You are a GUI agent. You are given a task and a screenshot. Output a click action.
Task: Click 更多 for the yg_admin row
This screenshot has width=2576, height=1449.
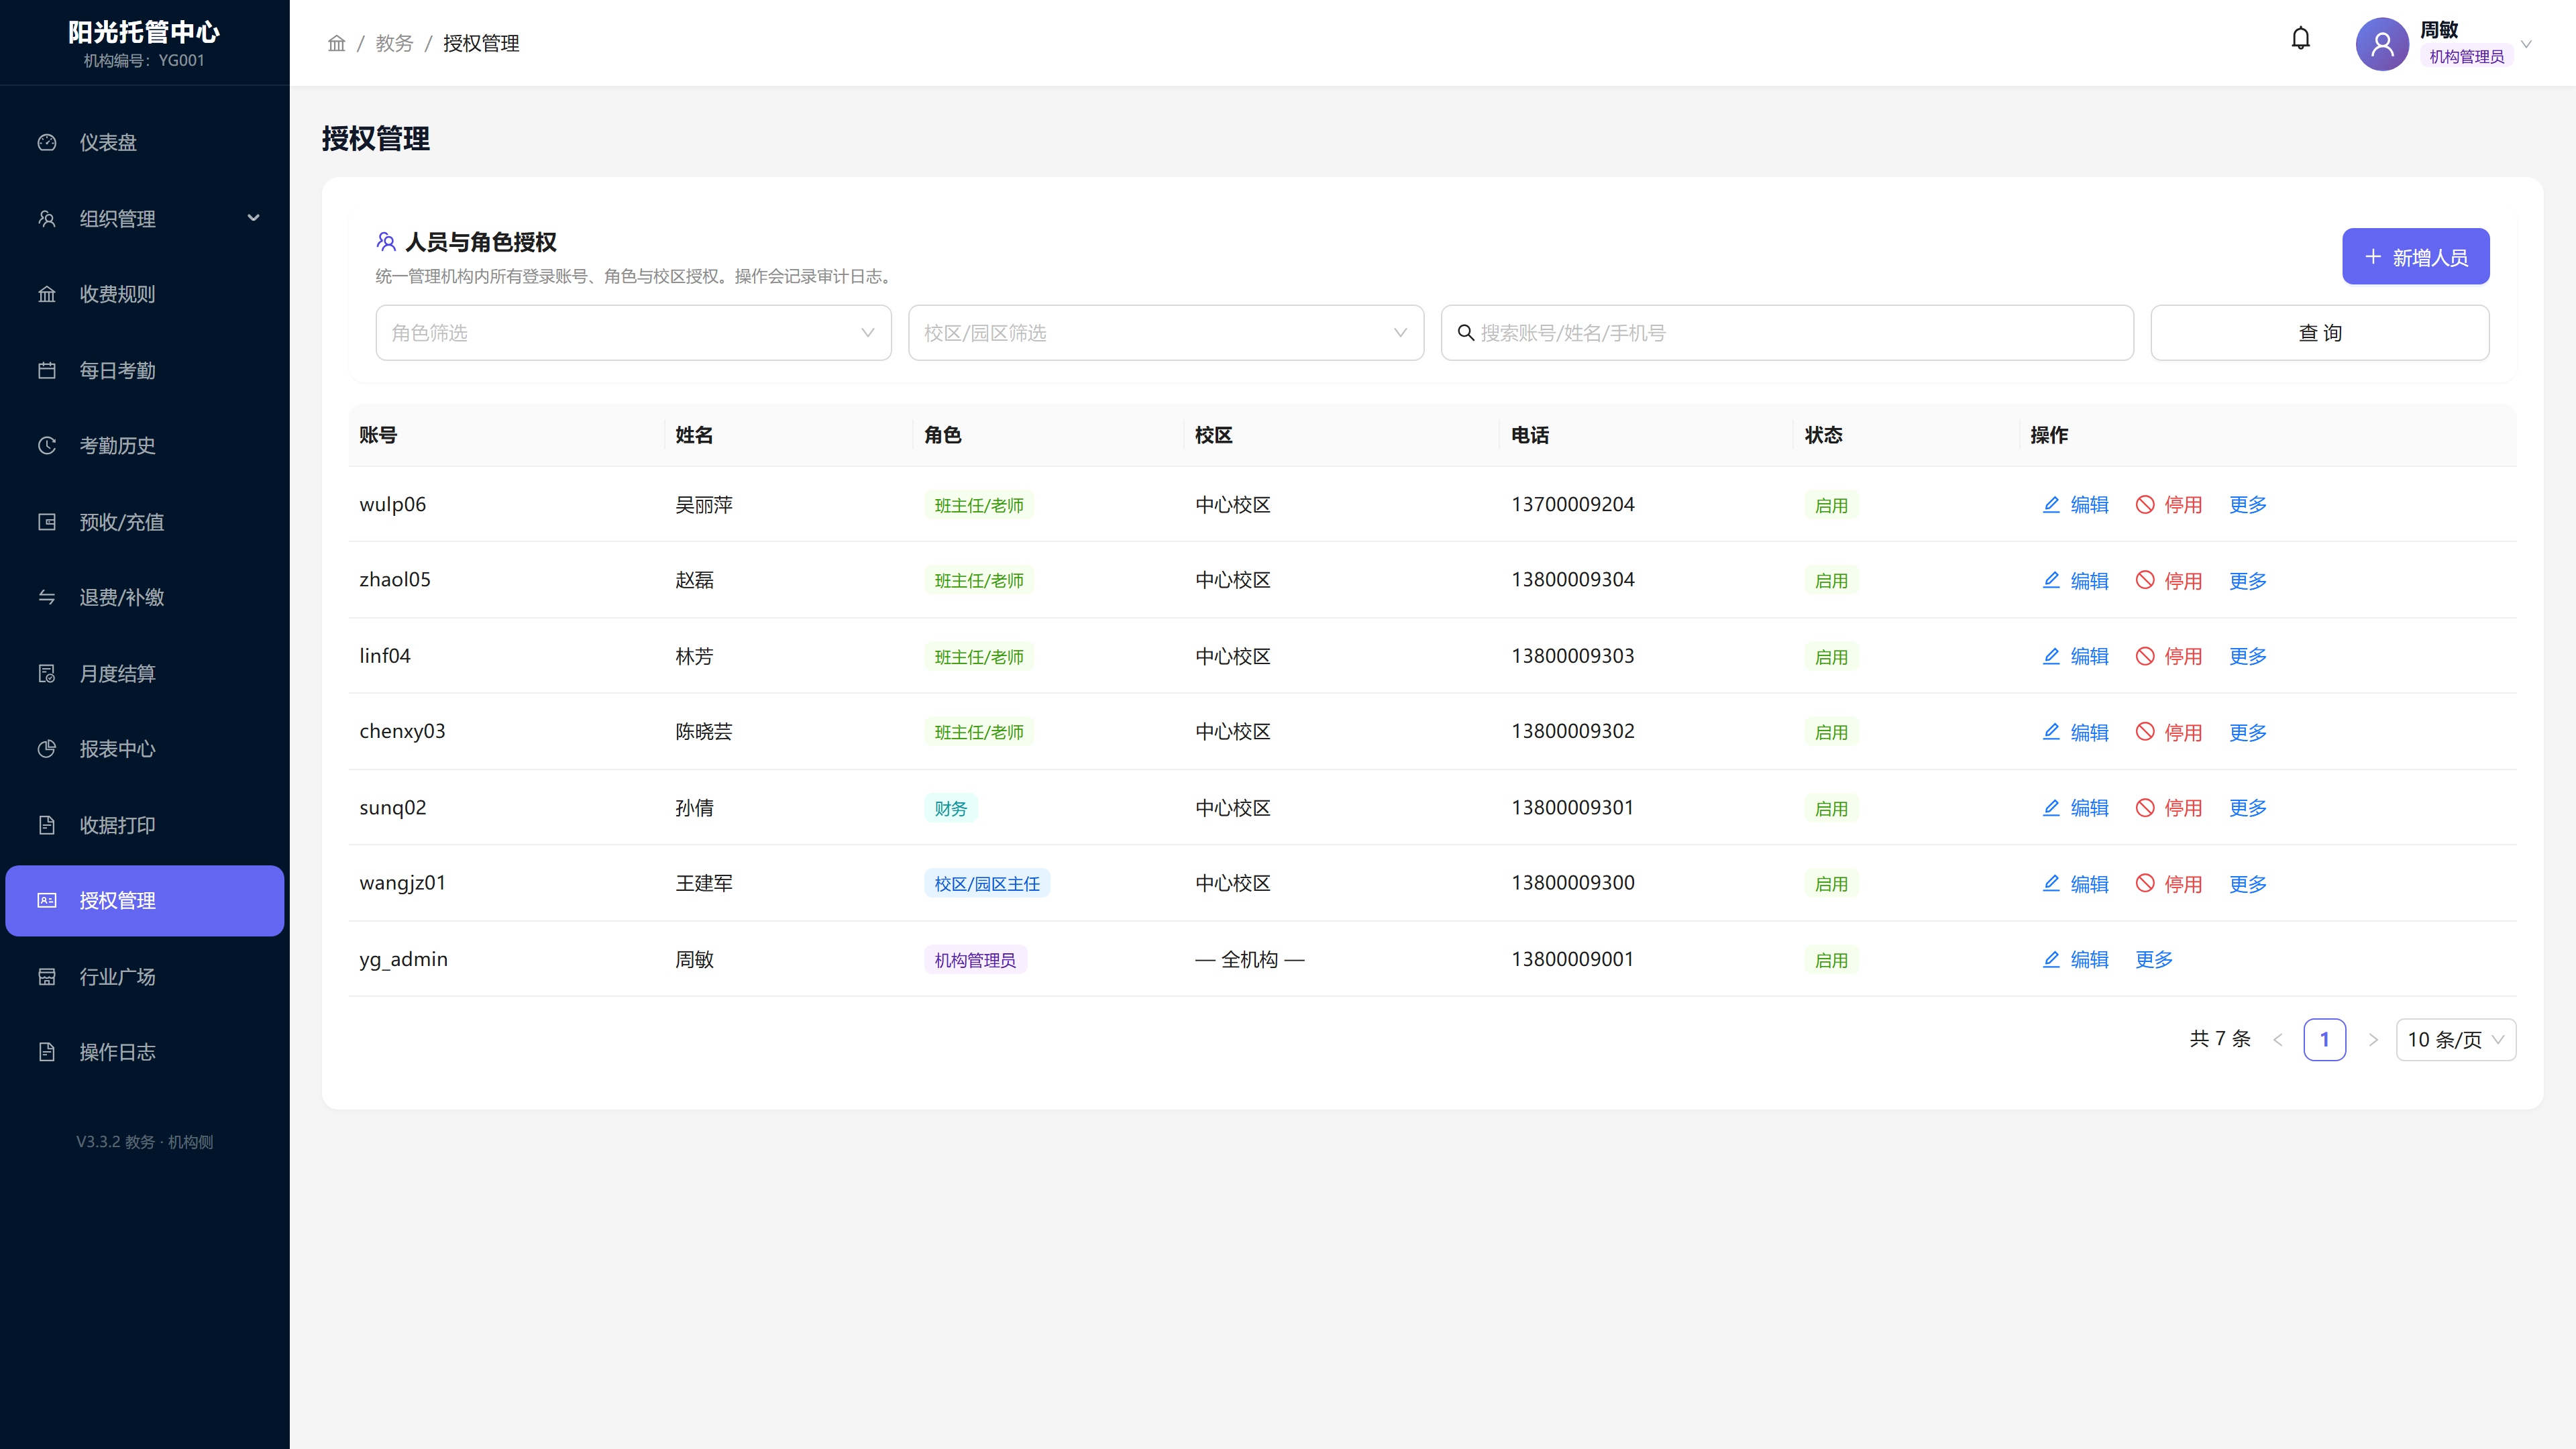2154,959
